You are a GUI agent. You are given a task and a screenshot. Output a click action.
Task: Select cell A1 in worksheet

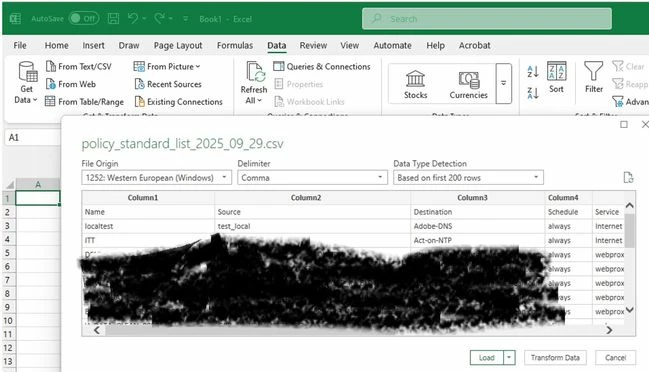38,198
